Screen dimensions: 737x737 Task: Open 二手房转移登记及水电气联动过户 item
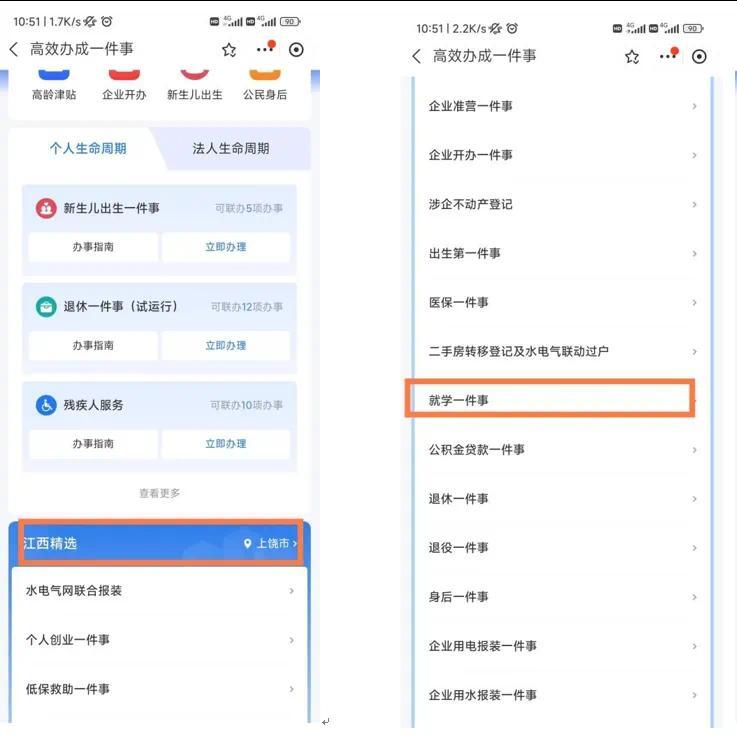[563, 352]
